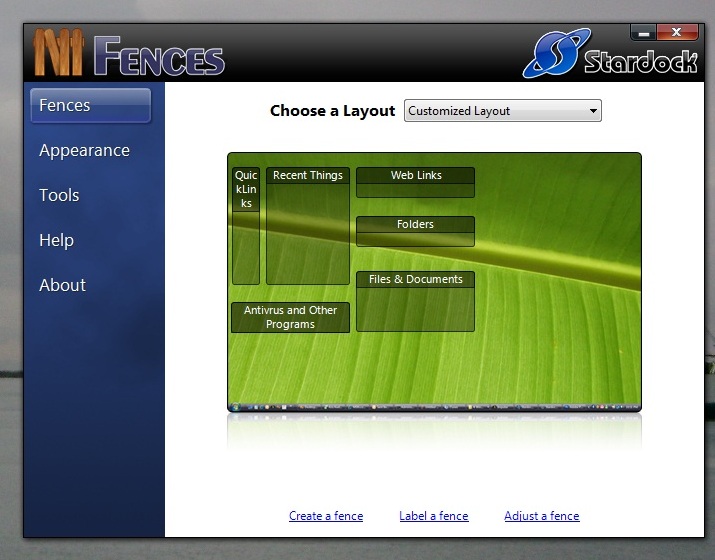This screenshot has width=715, height=560.
Task: Open the Tools section
Action: tap(59, 195)
